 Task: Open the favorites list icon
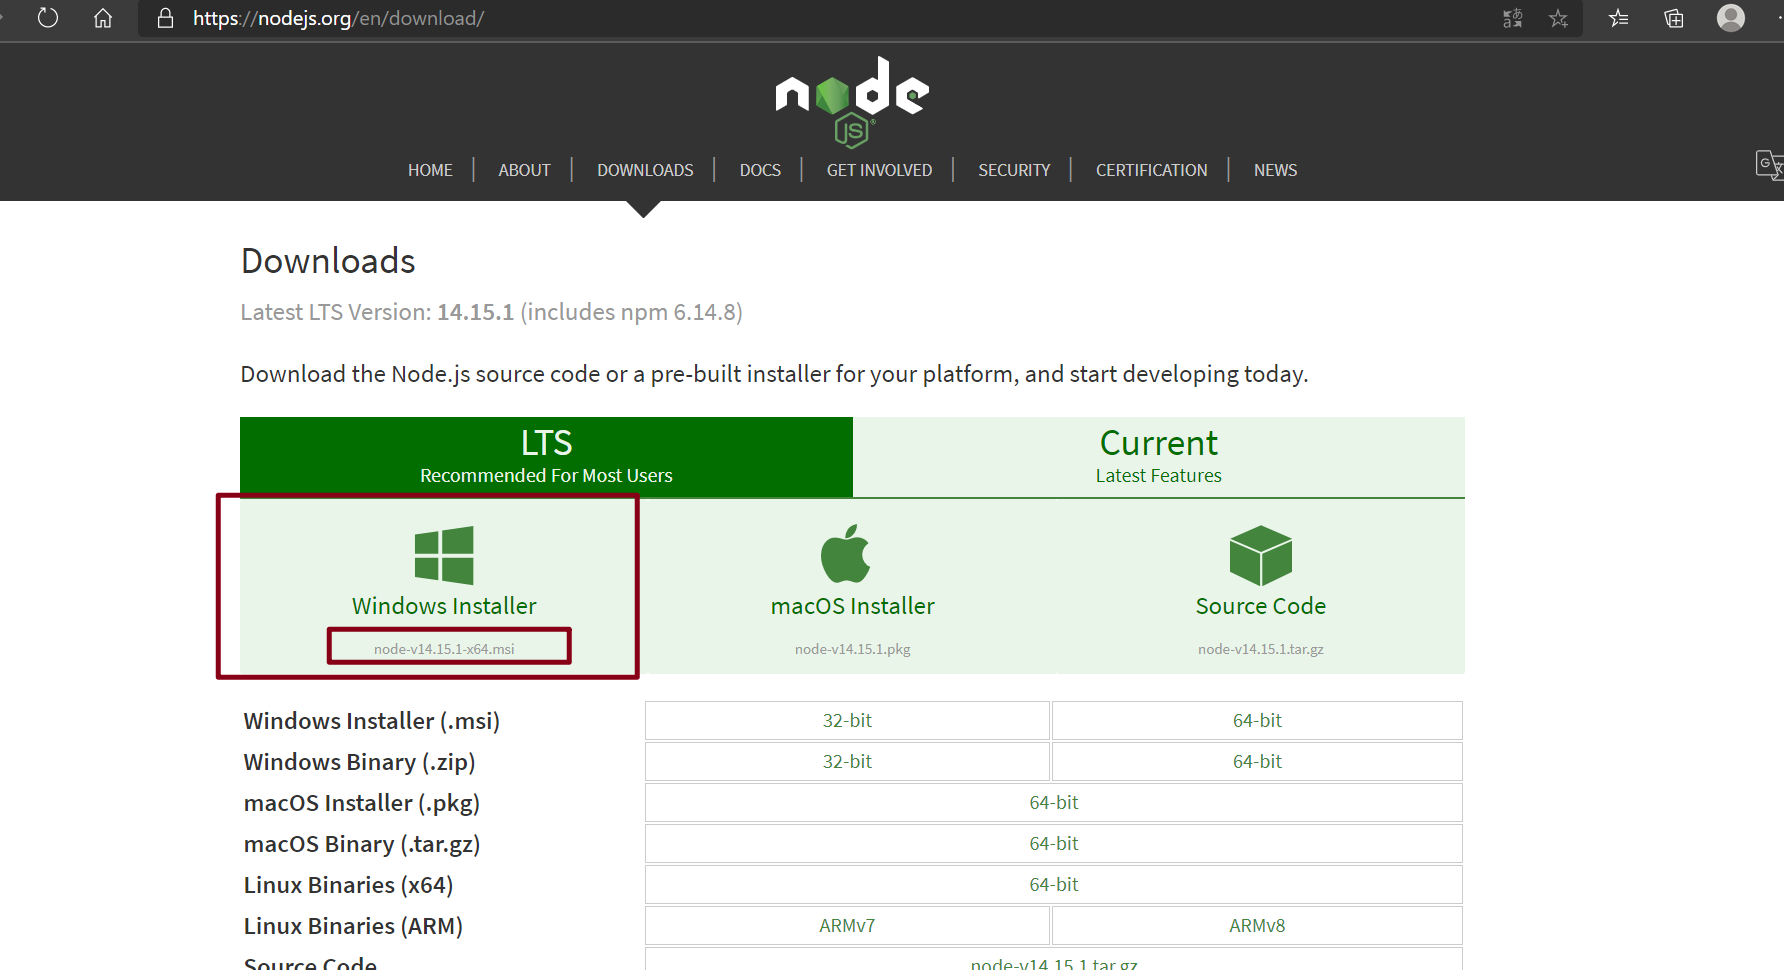coord(1619,18)
